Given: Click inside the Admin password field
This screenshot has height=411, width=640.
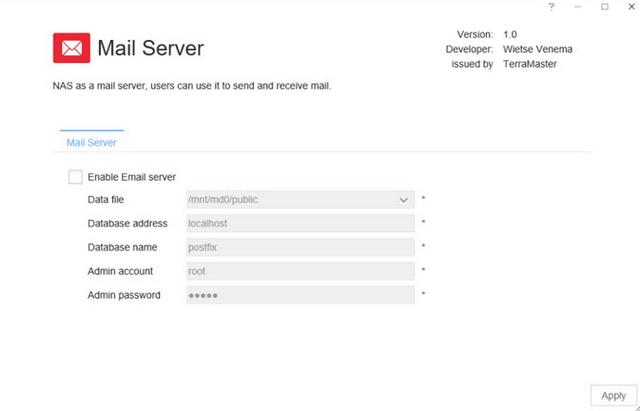Looking at the screenshot, I should tap(300, 295).
